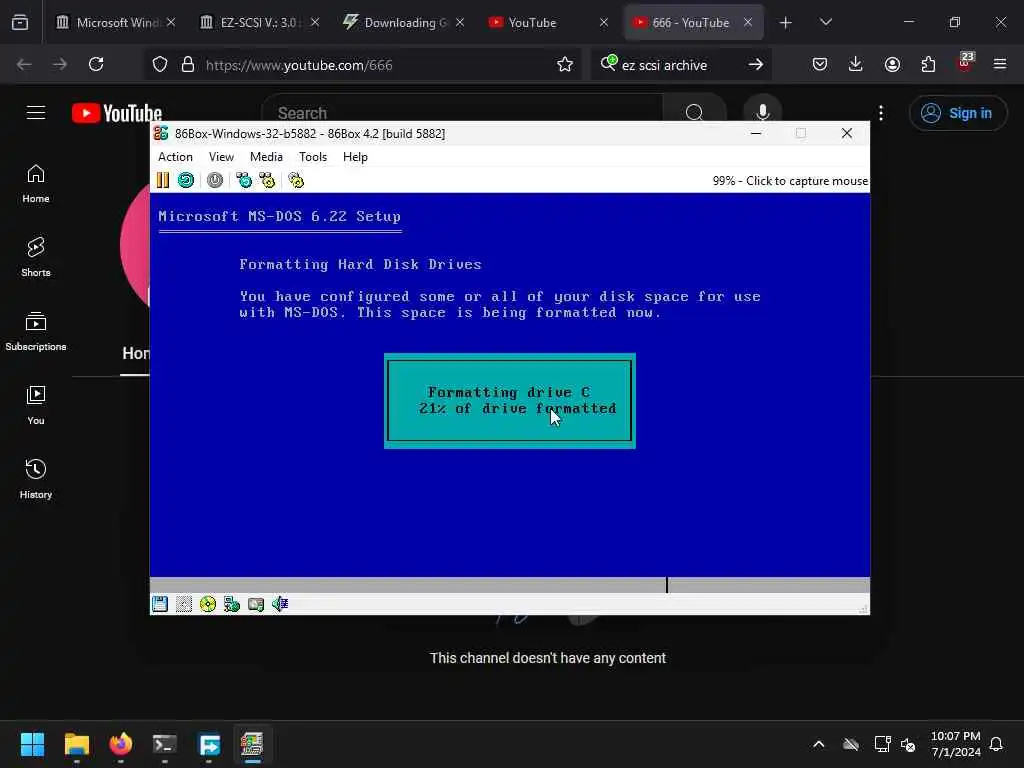
Task: Open Subscriptions in the YouTube sidebar
Action: pos(36,331)
